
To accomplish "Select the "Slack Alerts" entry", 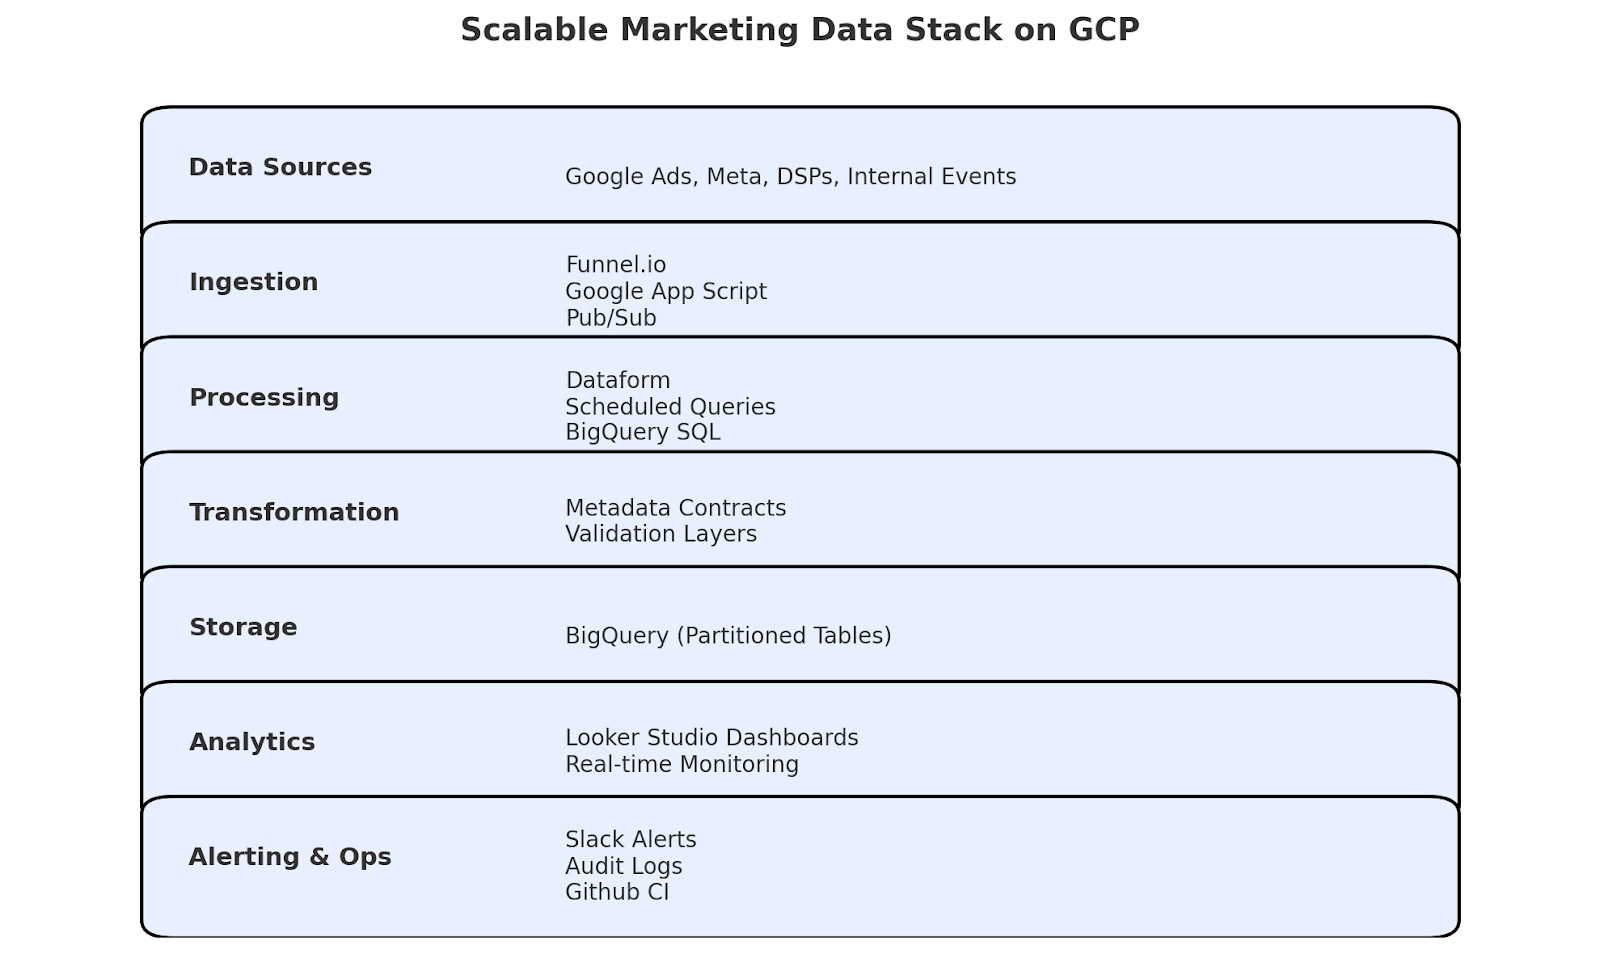I will [x=630, y=840].
